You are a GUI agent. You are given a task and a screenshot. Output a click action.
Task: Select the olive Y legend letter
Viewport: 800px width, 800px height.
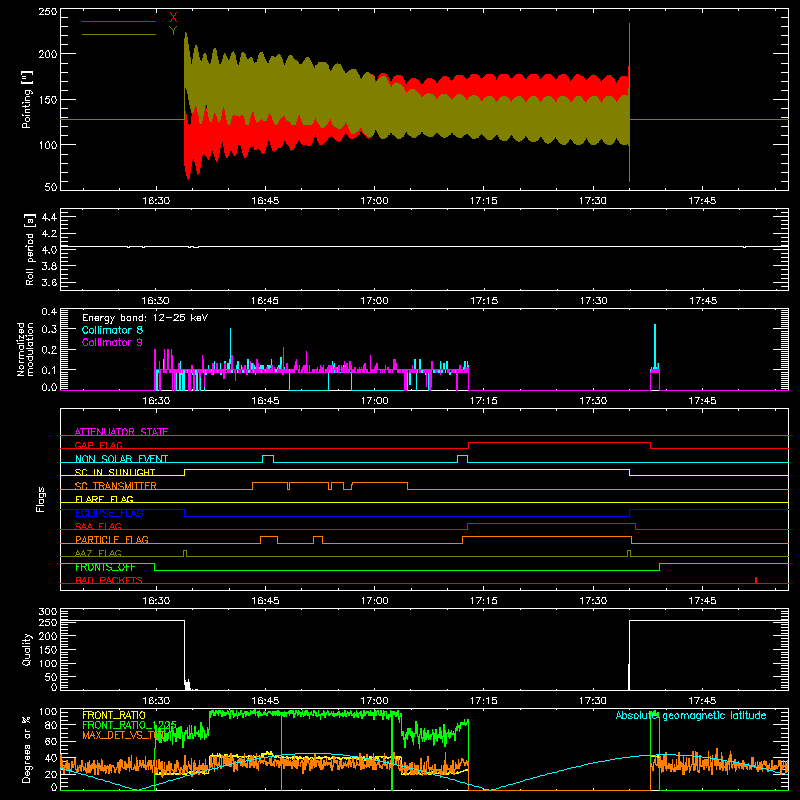(173, 31)
